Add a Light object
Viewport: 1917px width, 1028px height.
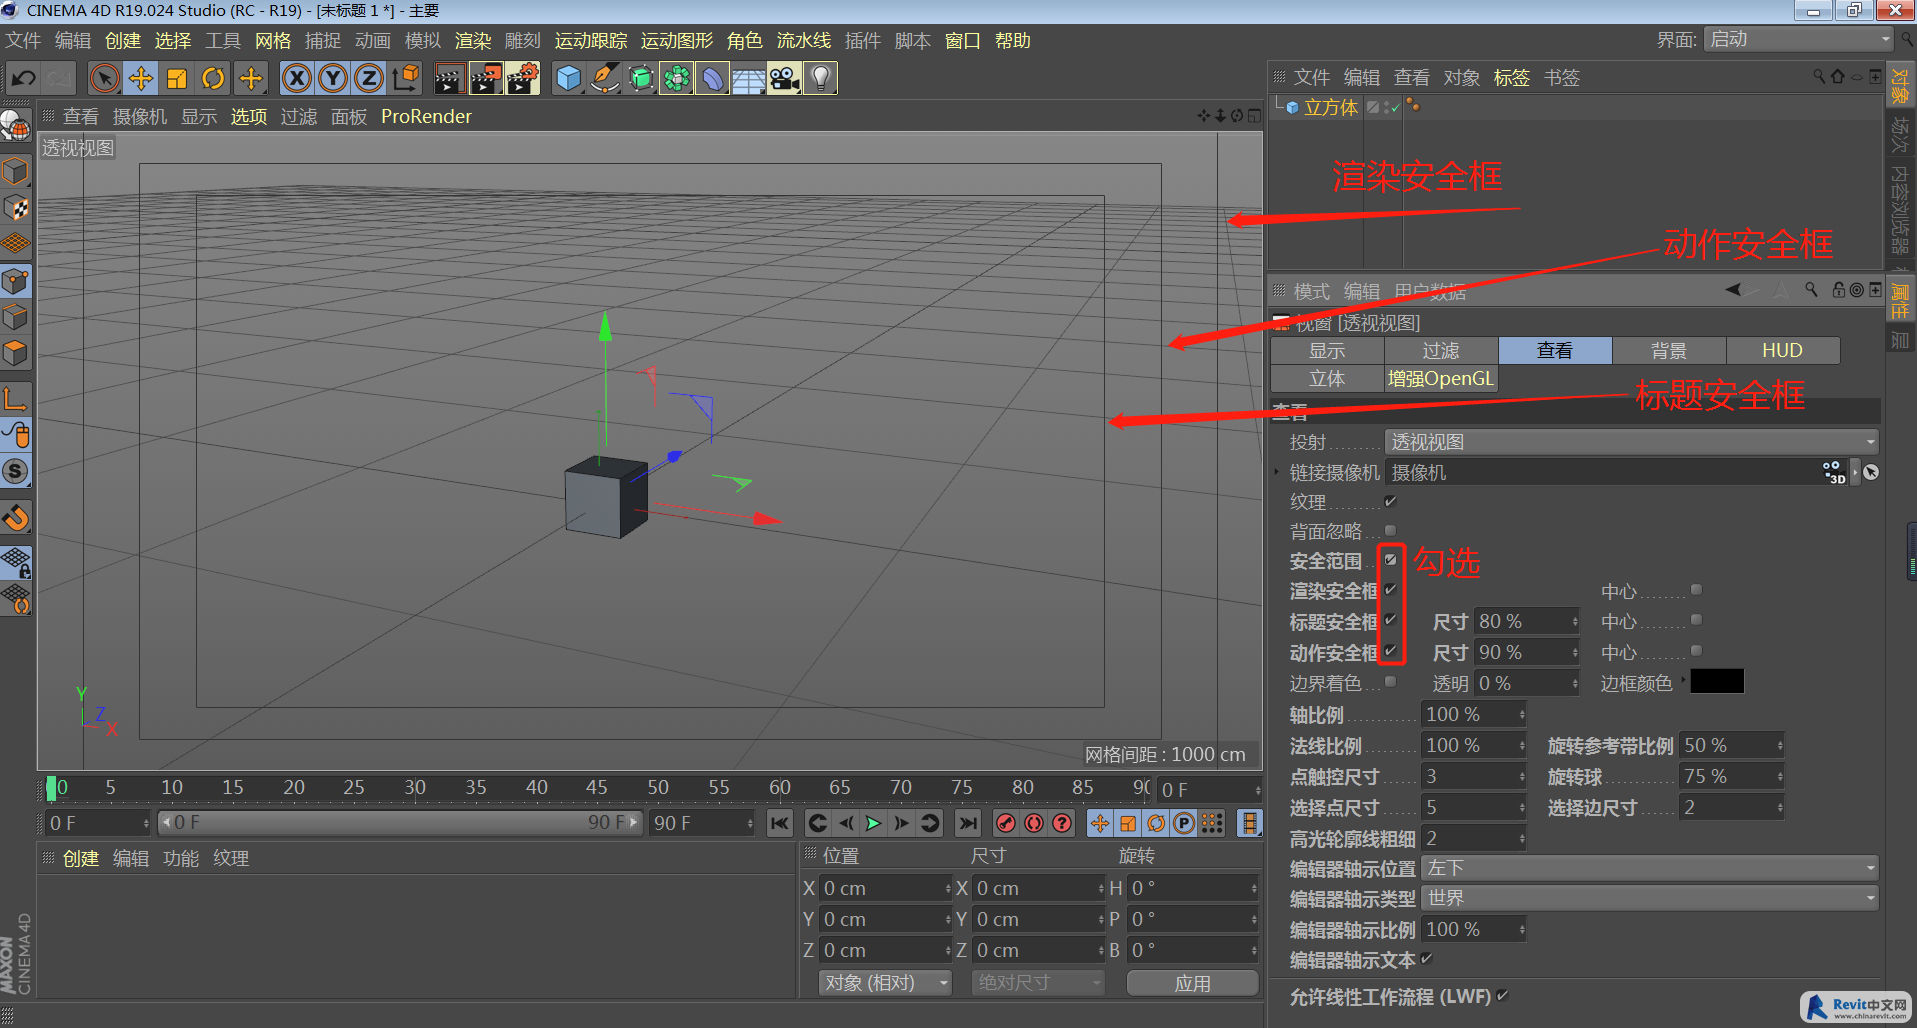[820, 78]
